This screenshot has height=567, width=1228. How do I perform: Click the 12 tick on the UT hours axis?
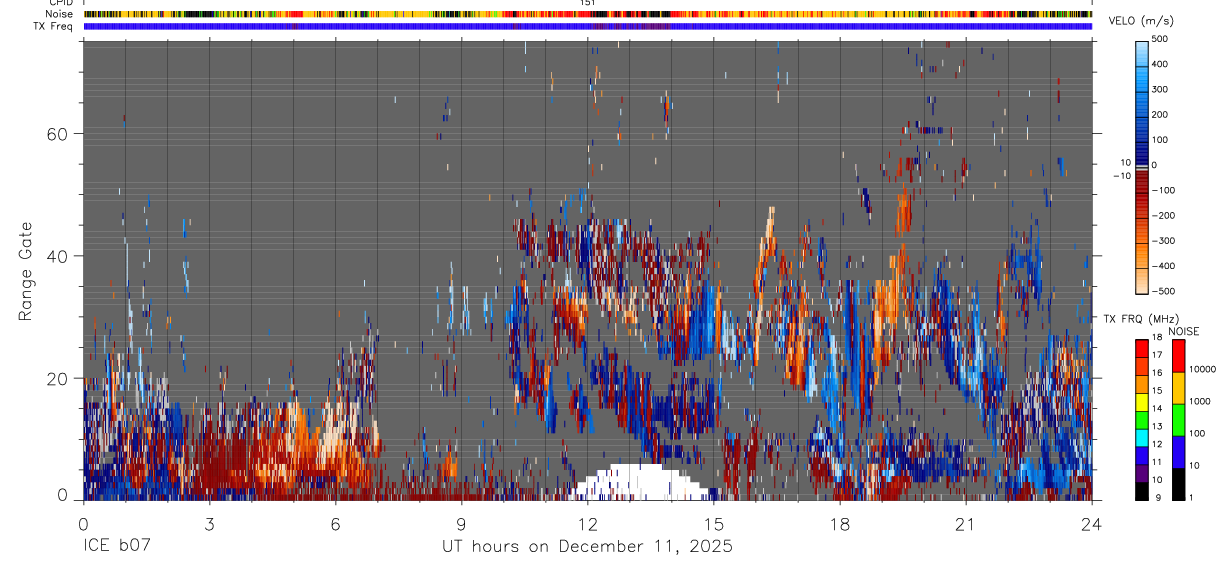point(588,523)
